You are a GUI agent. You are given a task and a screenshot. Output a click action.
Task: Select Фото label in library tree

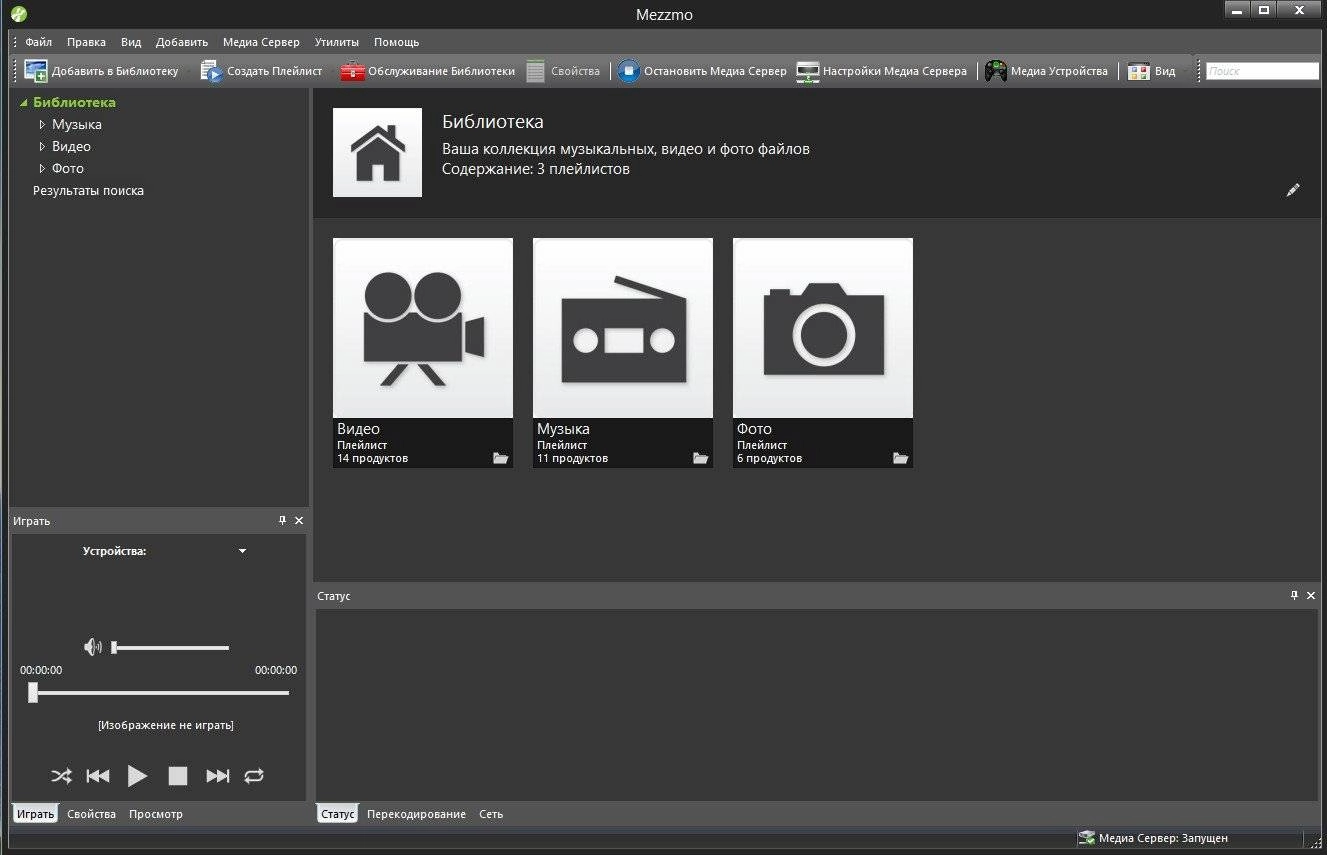[x=68, y=169]
